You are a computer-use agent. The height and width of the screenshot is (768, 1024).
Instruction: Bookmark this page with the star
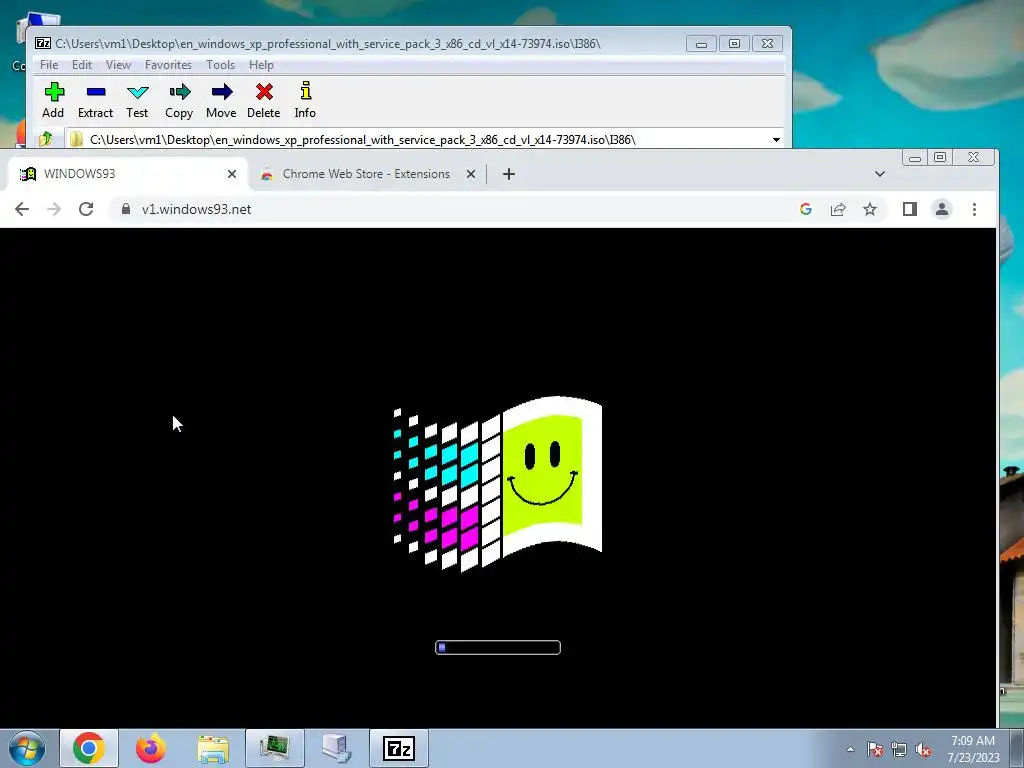870,209
